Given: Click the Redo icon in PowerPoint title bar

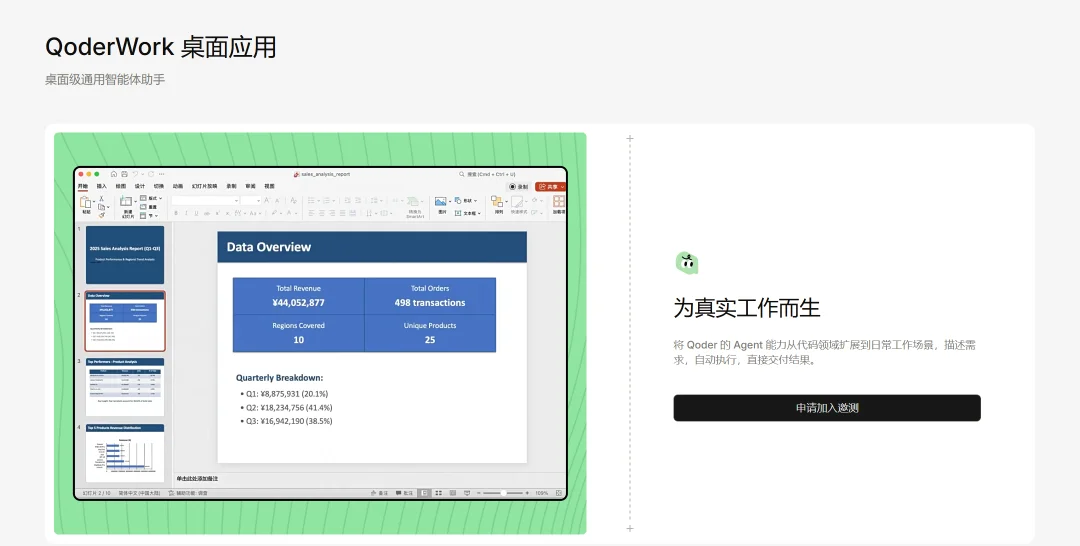Looking at the screenshot, I should coord(151,174).
